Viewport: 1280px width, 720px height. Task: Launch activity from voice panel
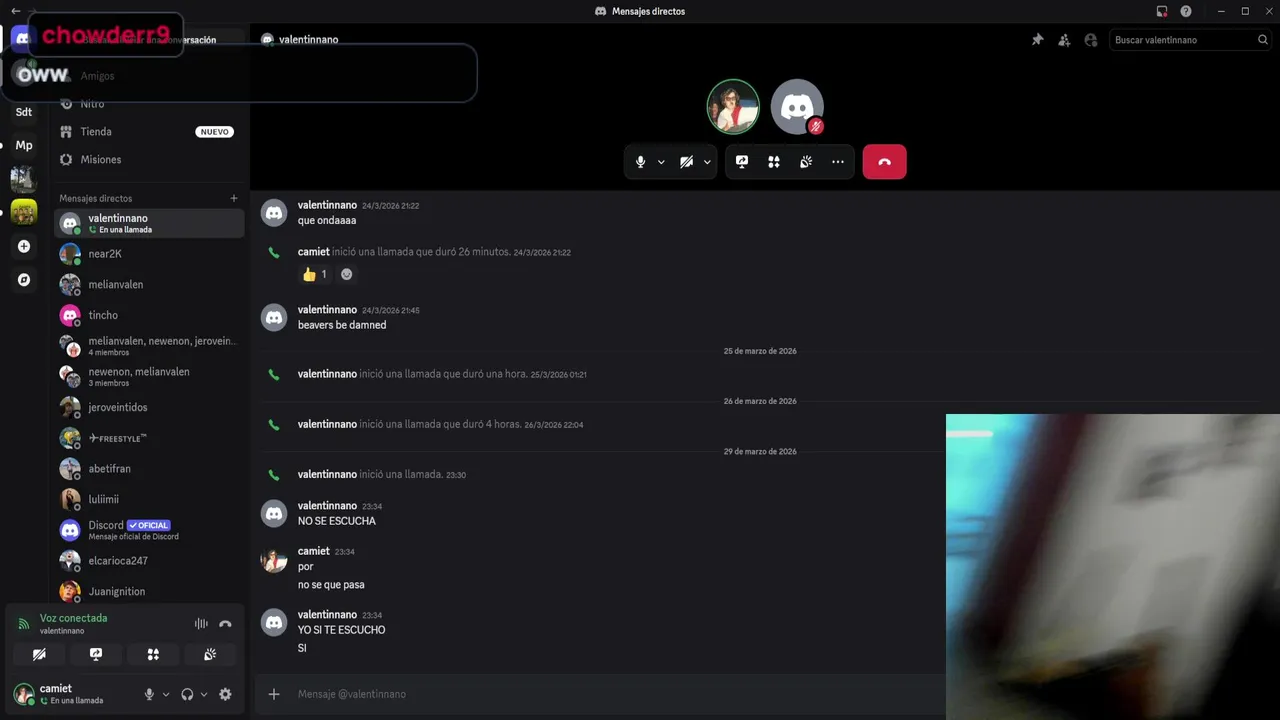coord(153,654)
